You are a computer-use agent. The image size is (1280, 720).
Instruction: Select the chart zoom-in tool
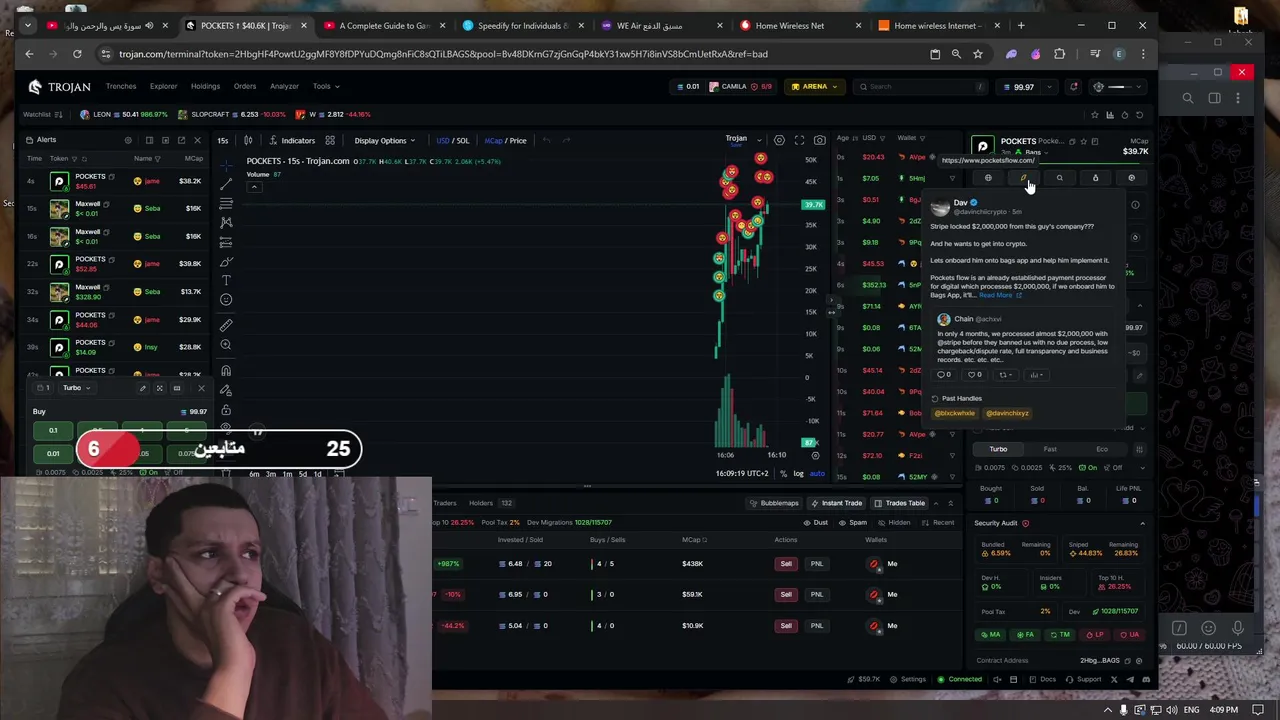226,345
